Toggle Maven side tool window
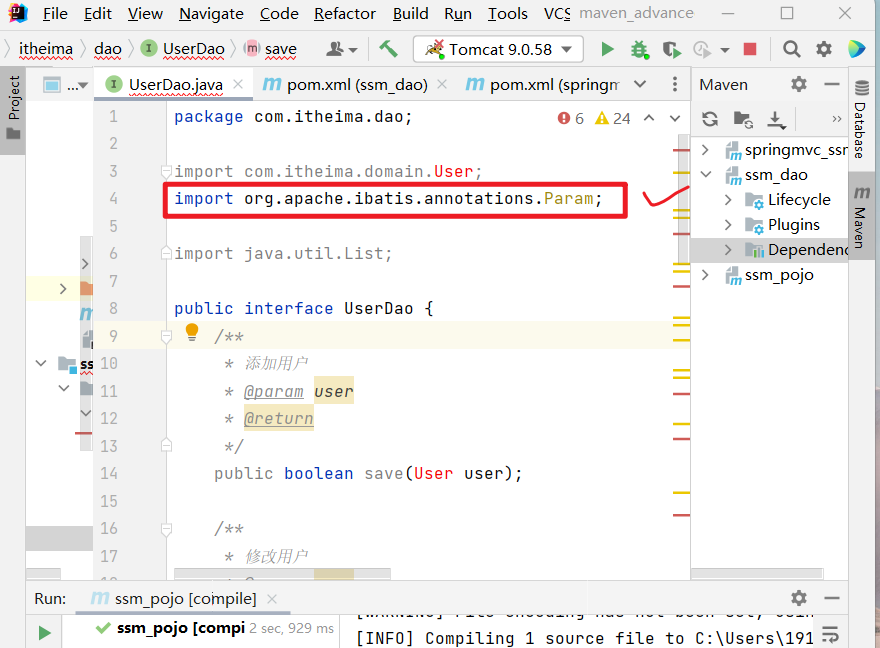880x648 pixels. pyautogui.click(x=860, y=217)
